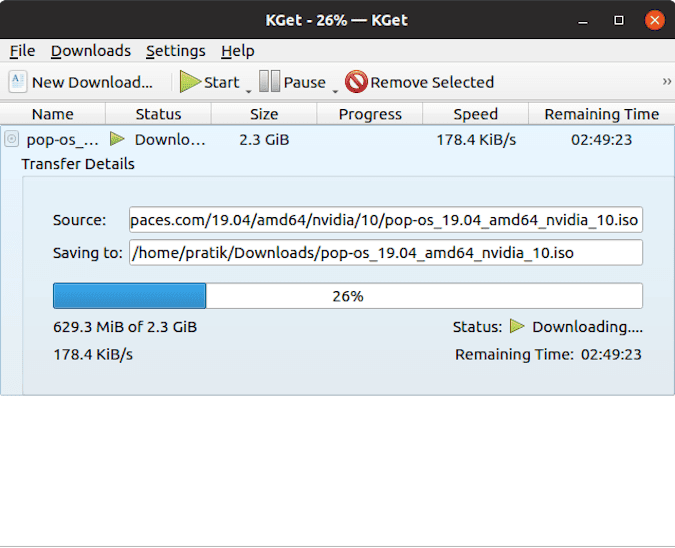Open the File menu

pos(22,51)
